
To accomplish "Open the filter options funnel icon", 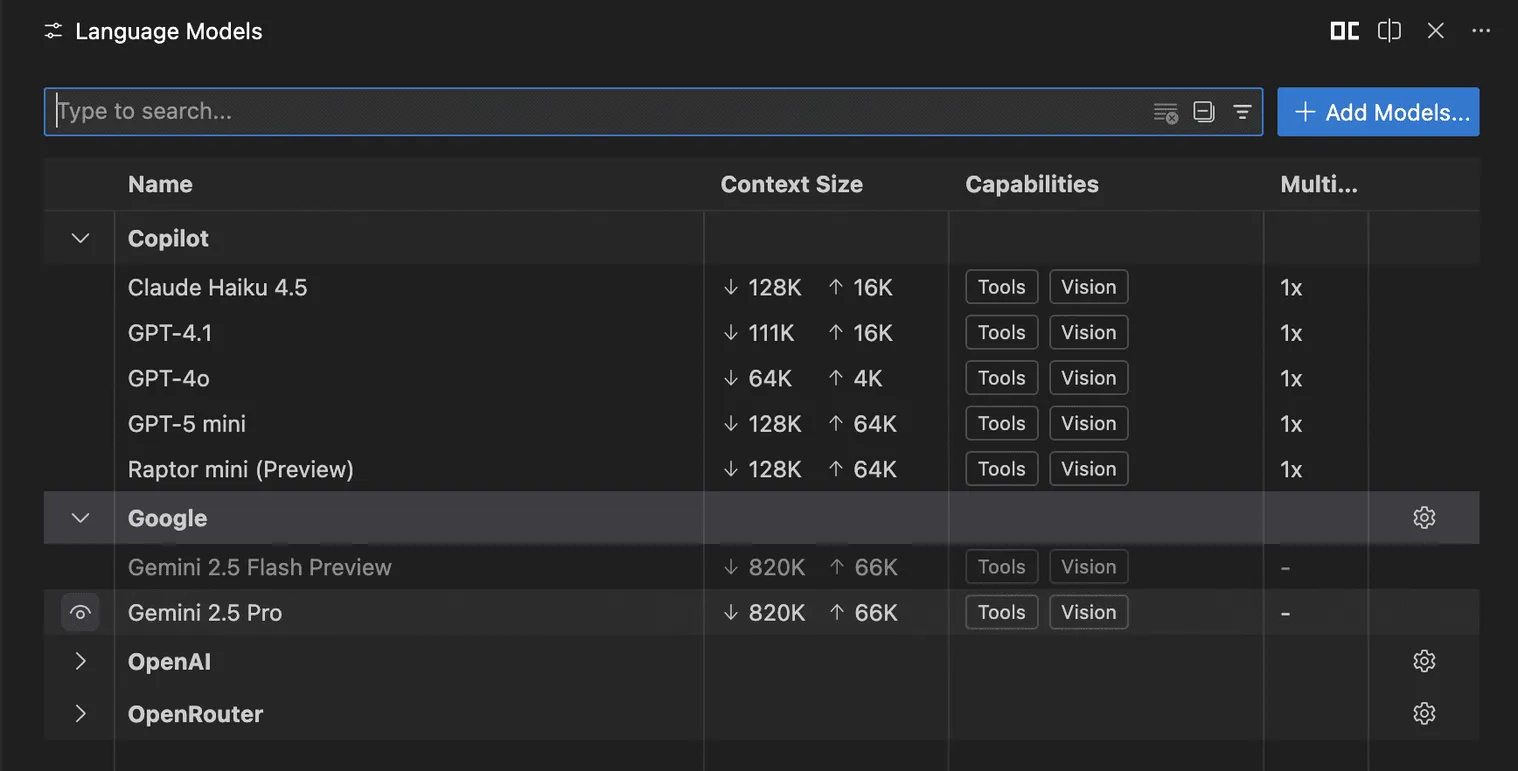I will tap(1242, 112).
